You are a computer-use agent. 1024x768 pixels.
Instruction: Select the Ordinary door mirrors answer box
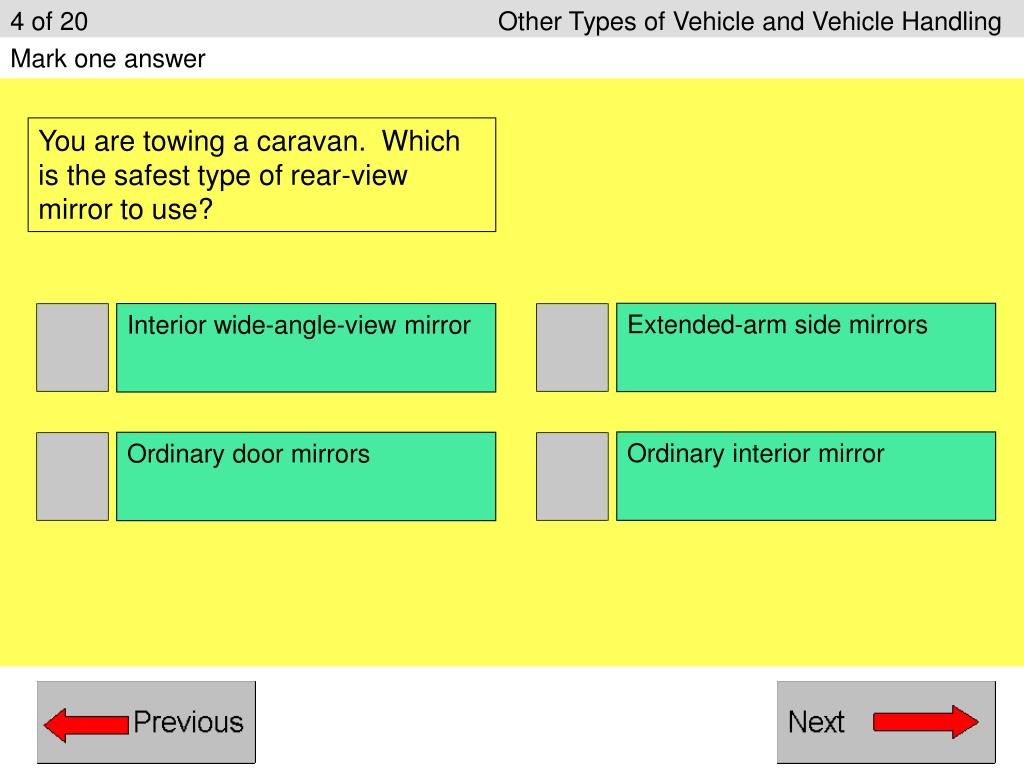point(306,476)
